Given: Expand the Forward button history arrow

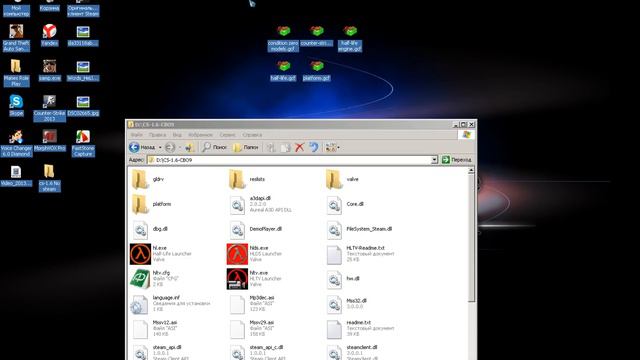Looking at the screenshot, I should click(180, 147).
